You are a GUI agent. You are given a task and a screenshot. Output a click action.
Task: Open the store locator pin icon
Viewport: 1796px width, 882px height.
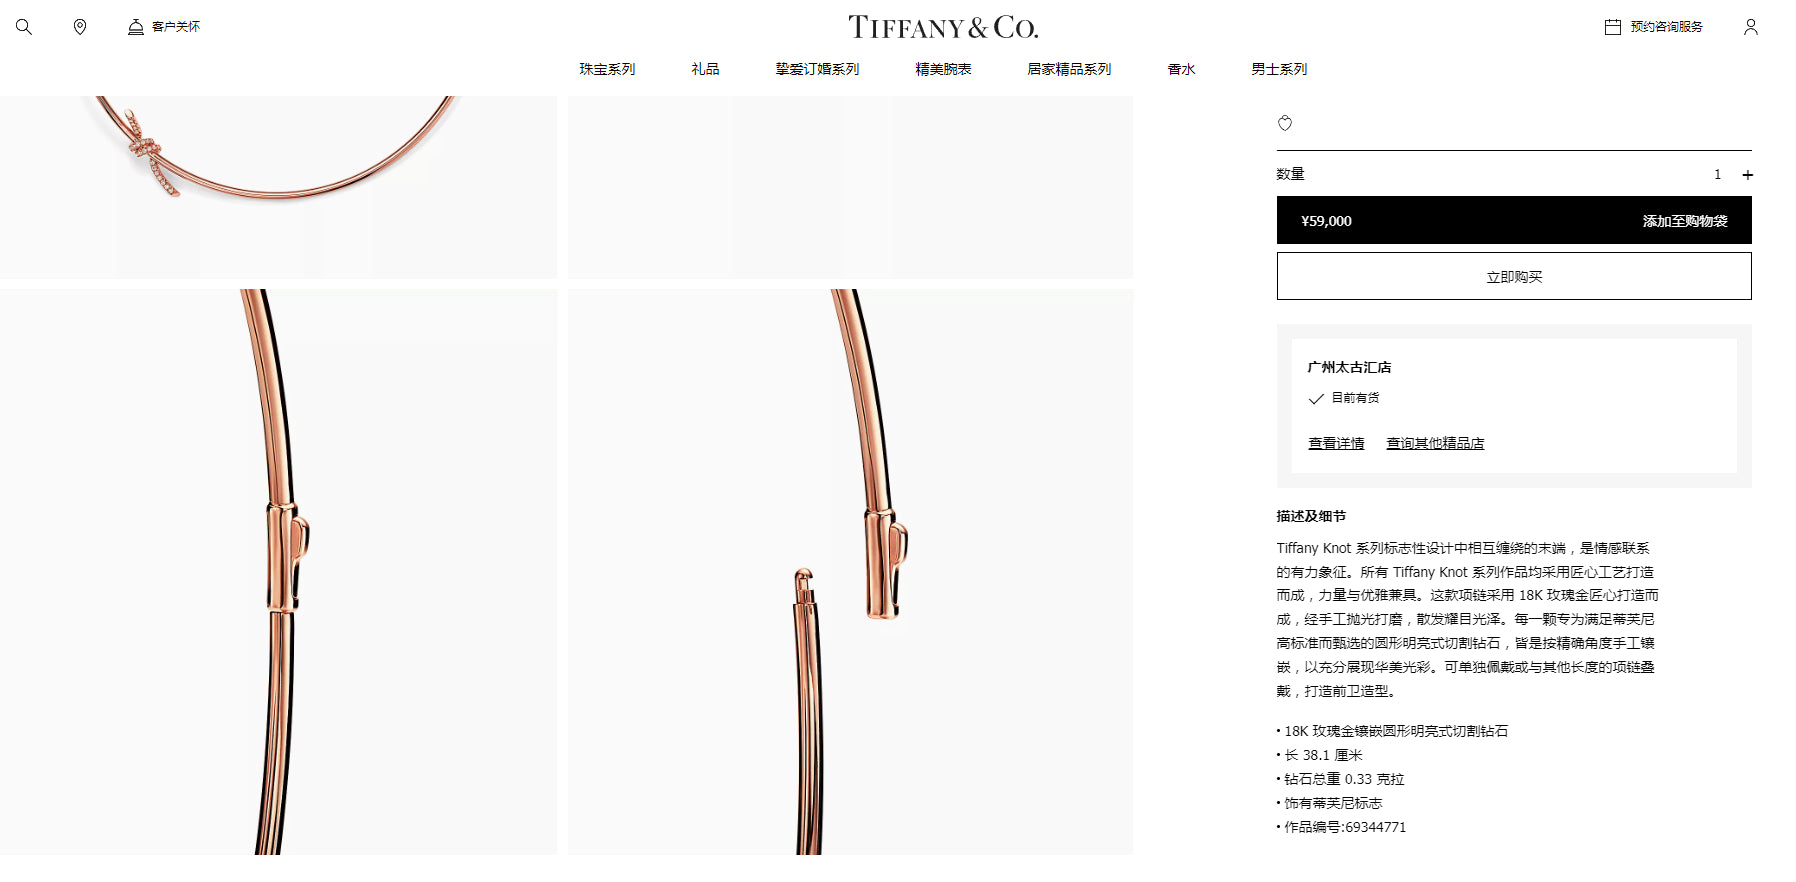[80, 27]
